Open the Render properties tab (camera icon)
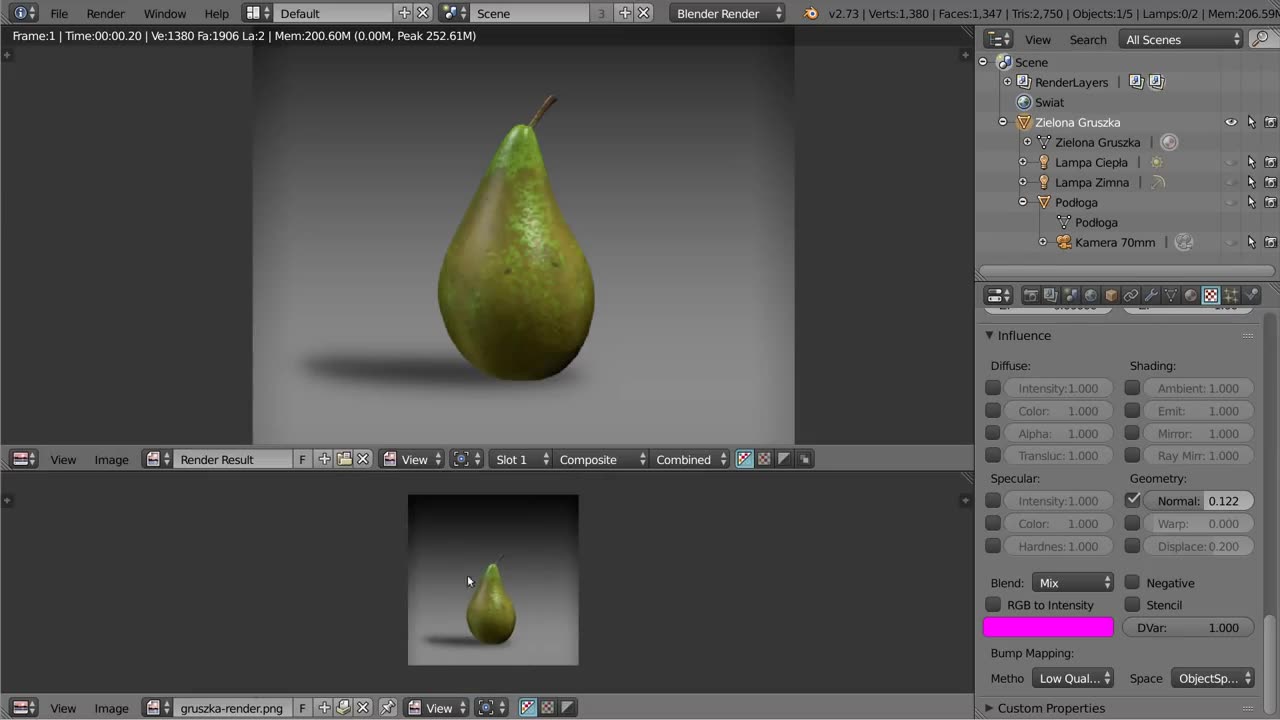The height and width of the screenshot is (720, 1280). point(1030,295)
